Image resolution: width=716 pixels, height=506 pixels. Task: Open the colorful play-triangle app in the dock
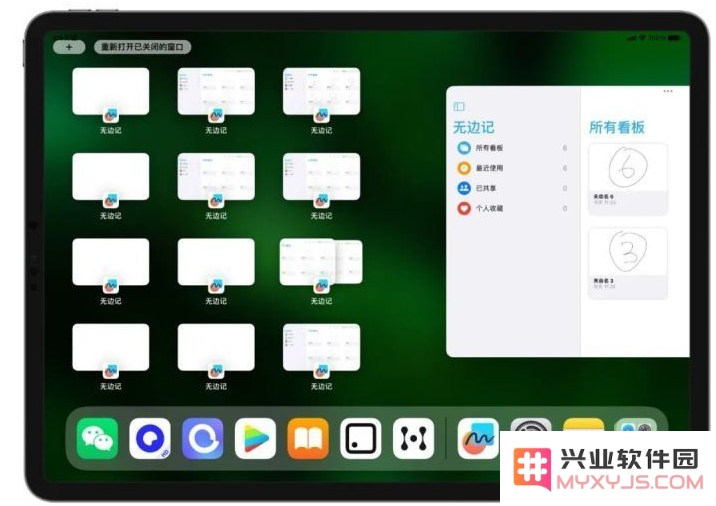(255, 438)
